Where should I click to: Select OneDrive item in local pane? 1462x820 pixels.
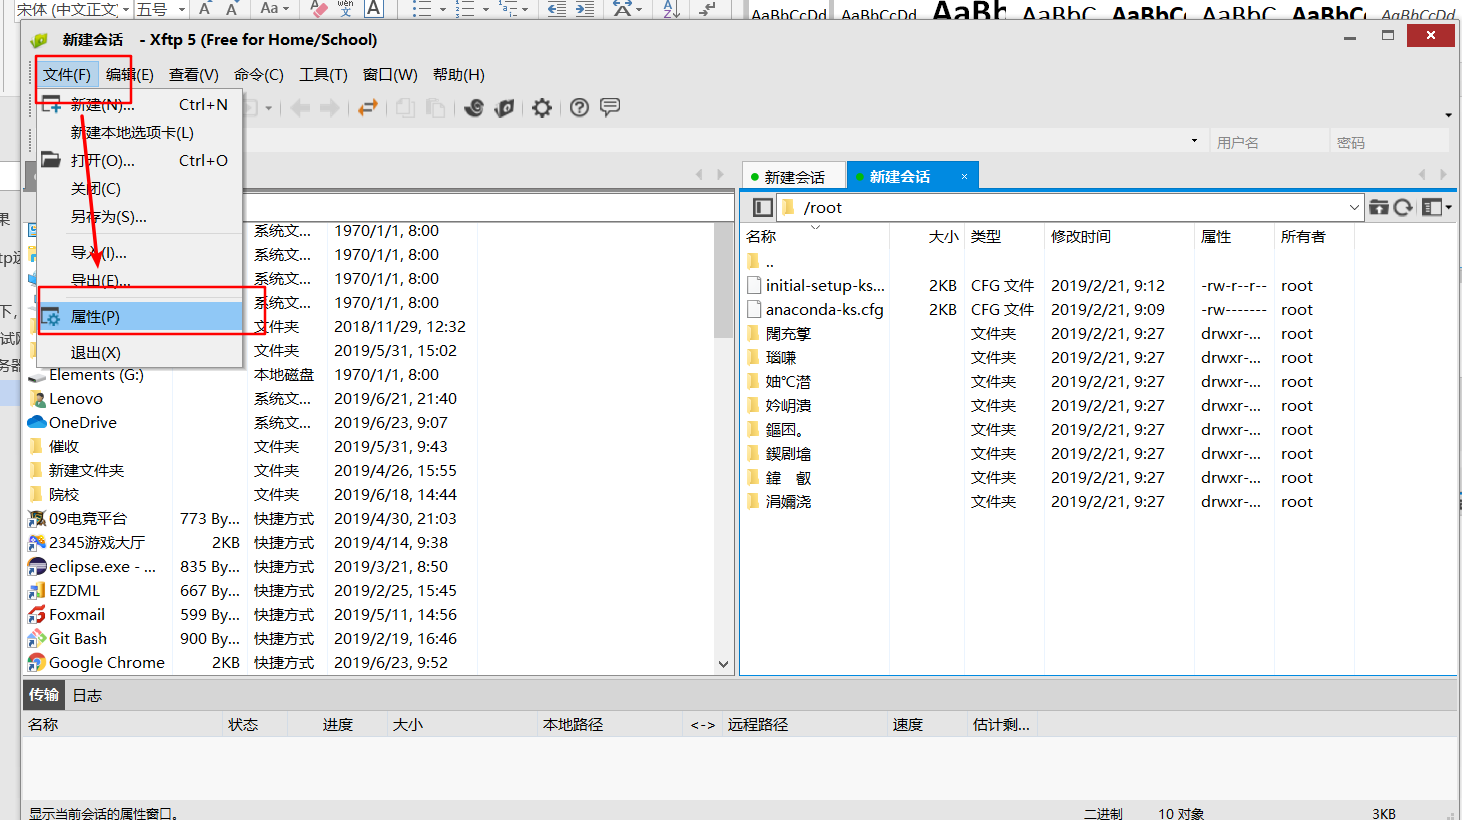coord(82,422)
